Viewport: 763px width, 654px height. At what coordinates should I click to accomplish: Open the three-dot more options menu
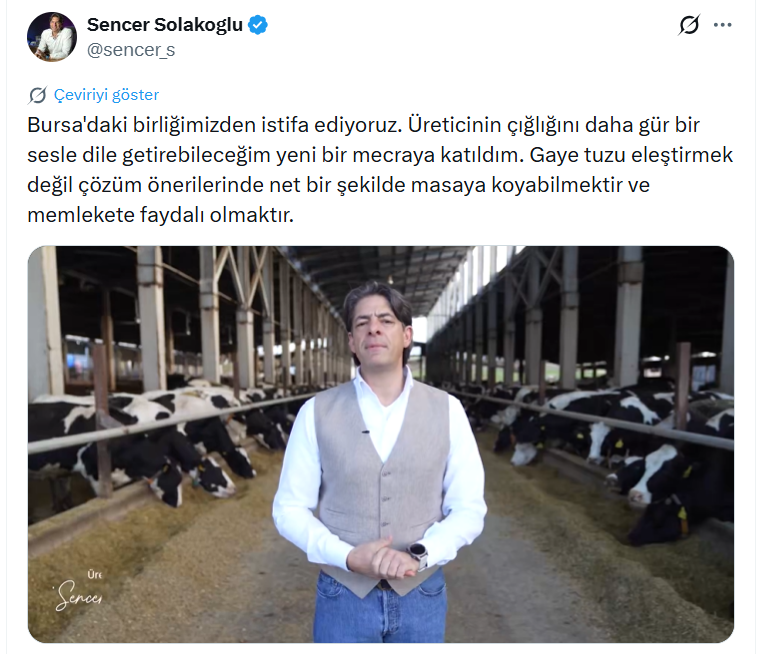click(x=723, y=25)
